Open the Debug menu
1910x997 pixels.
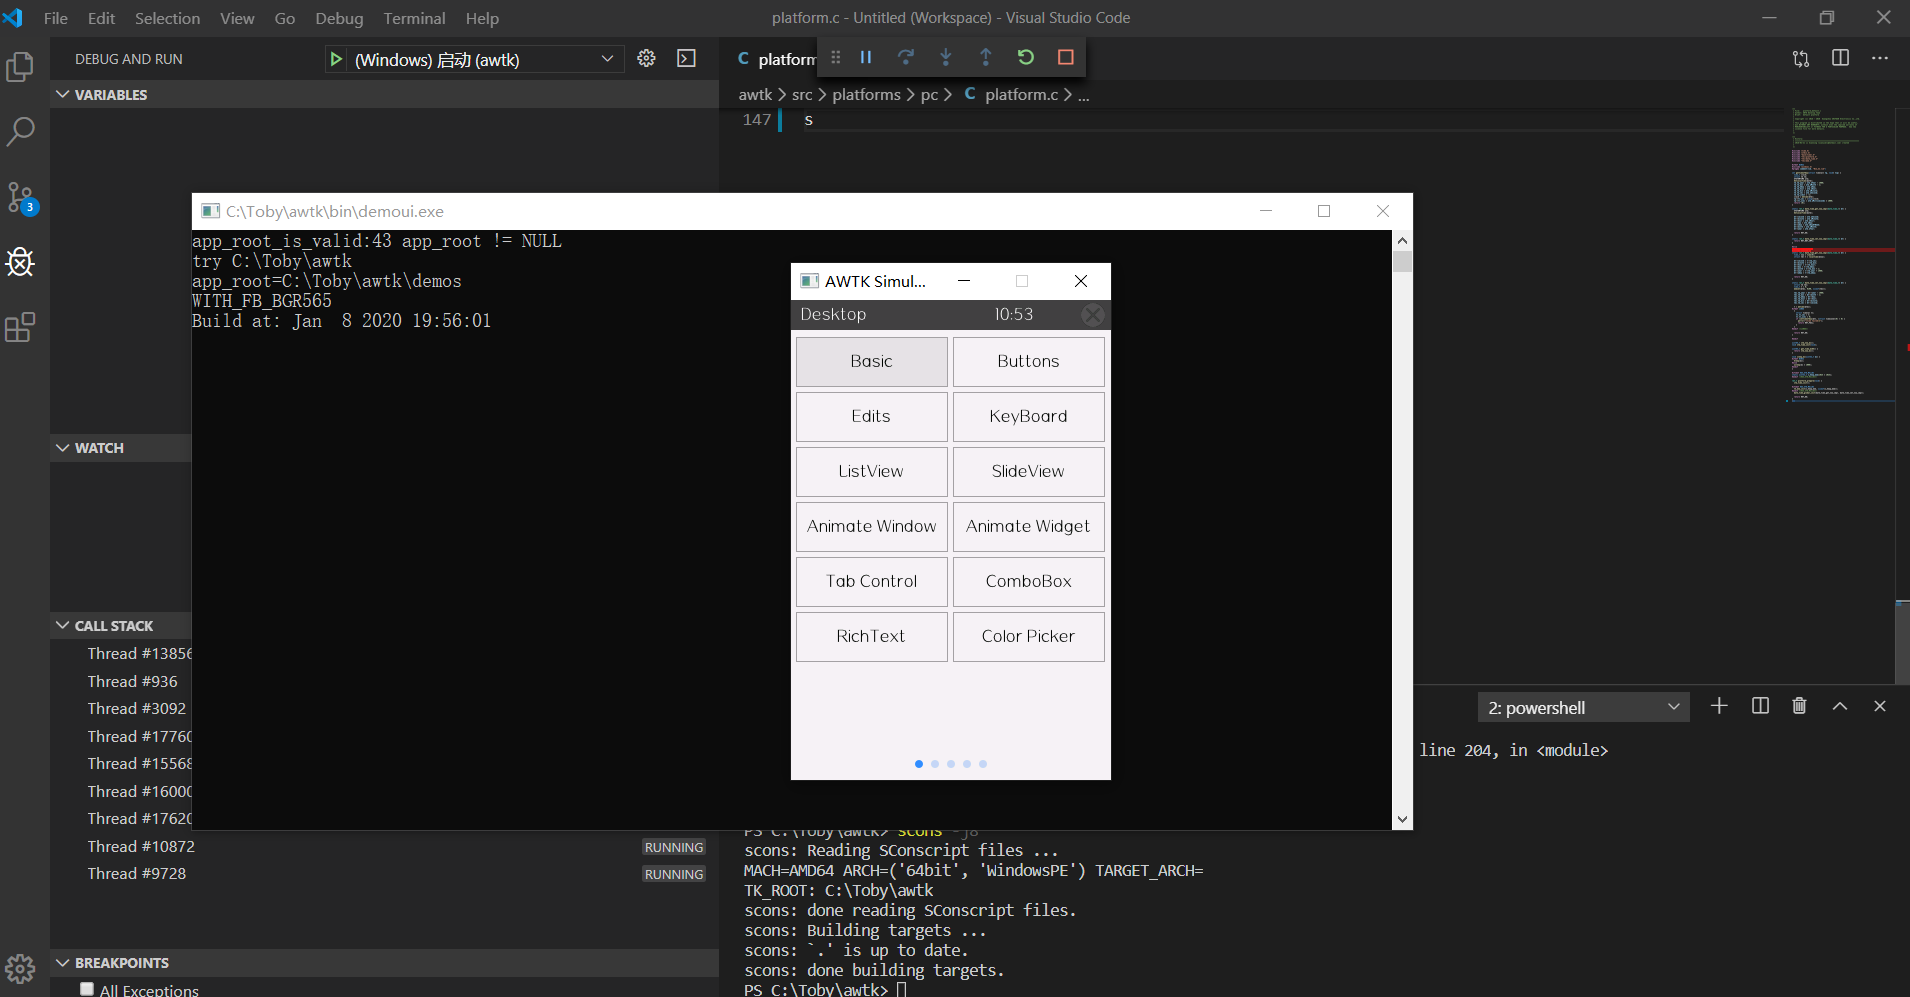click(339, 18)
